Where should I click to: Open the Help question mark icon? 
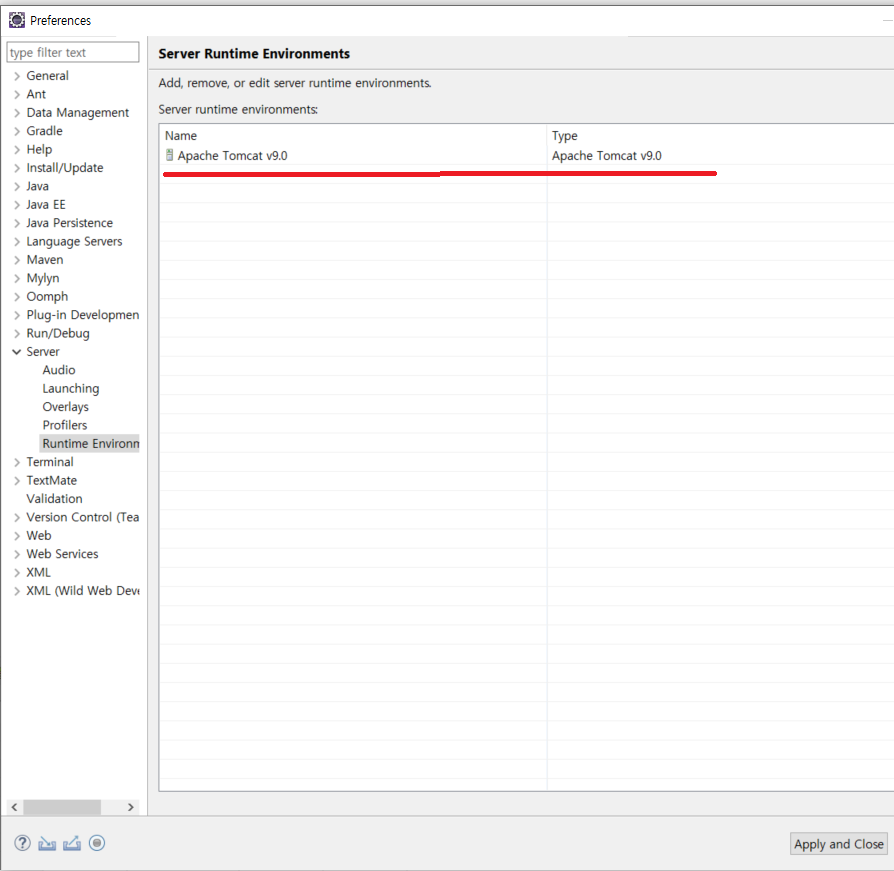22,843
